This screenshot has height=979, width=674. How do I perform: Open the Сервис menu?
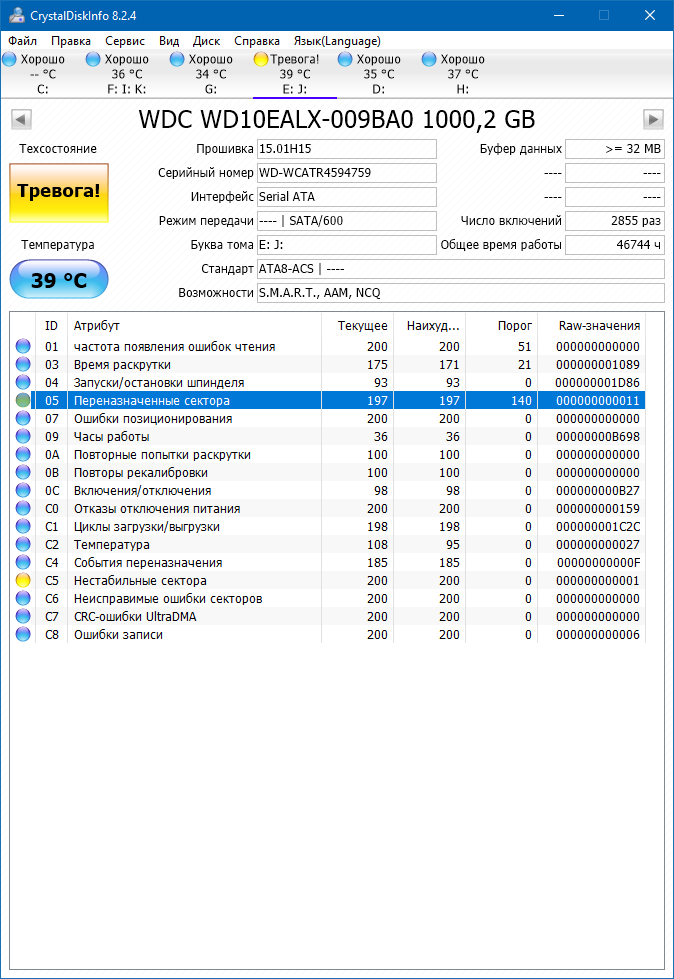click(125, 41)
